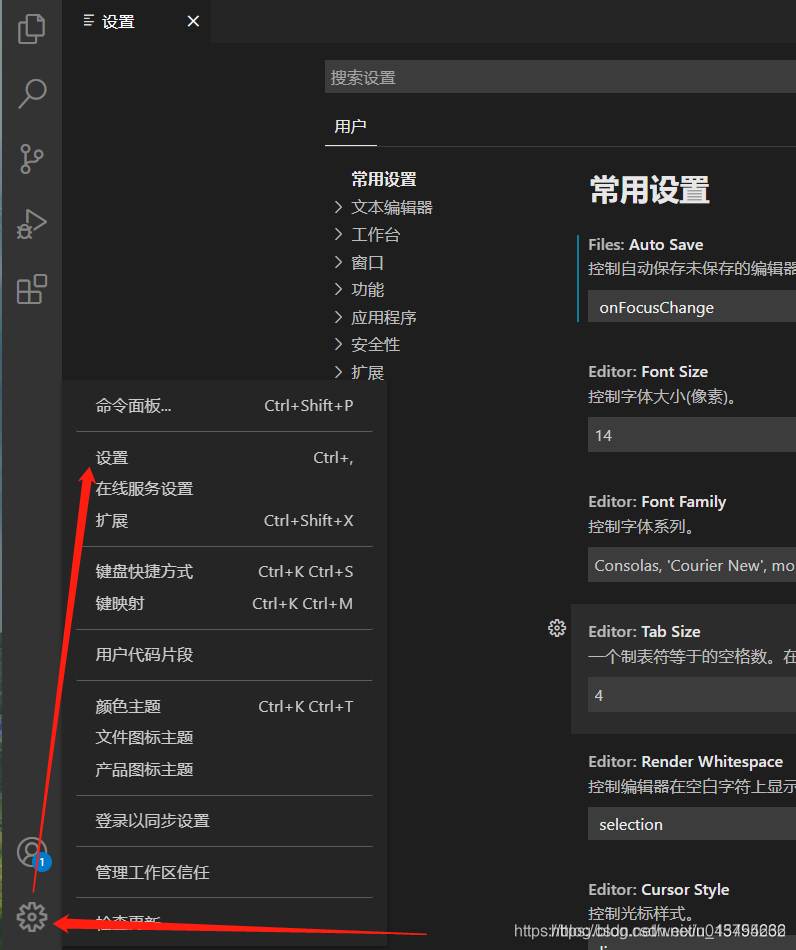Click the Font Size input field
The image size is (796, 950).
(x=692, y=435)
